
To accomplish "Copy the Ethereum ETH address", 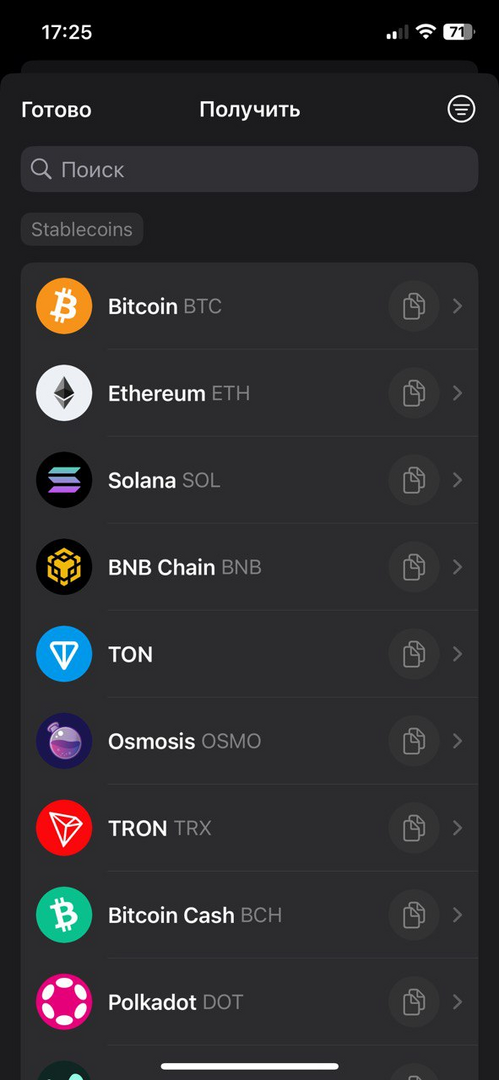I will click(x=414, y=393).
